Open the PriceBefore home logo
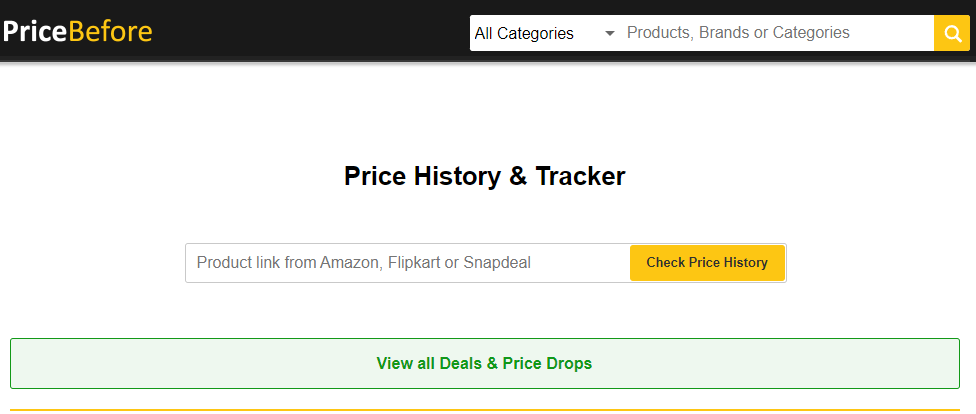Screen dimensions: 976x414 click(x=78, y=32)
